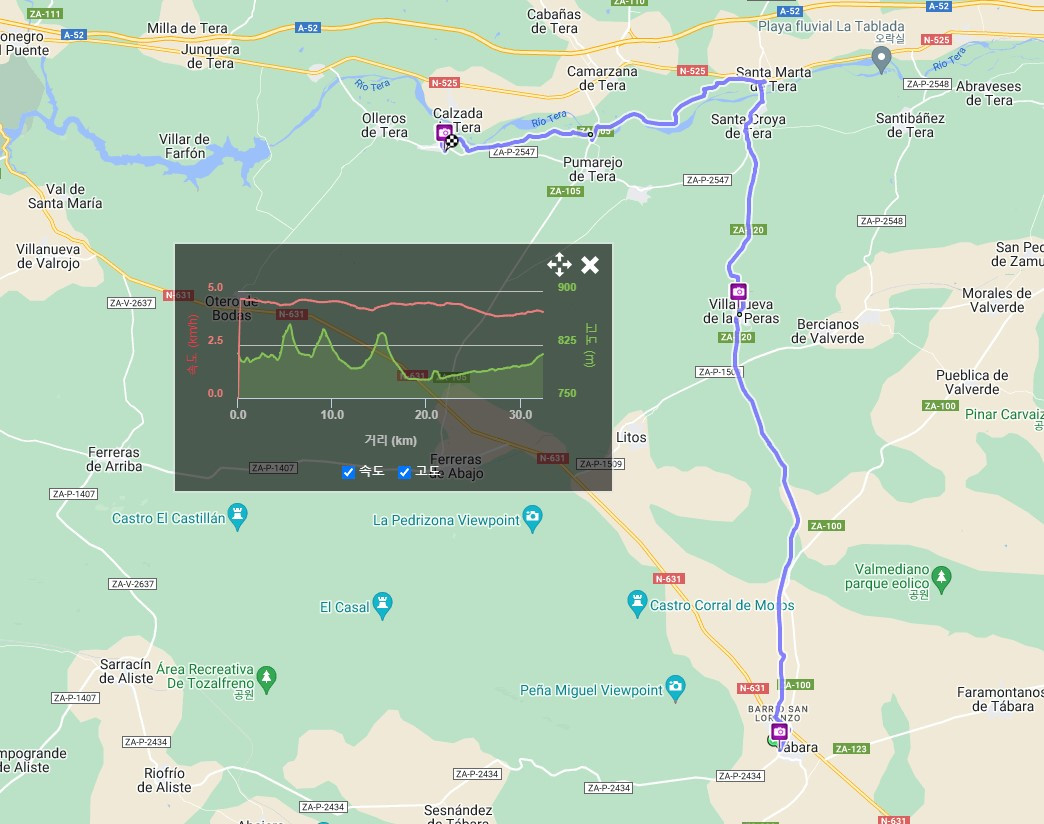
Task: Click the Castro El Castillán castle icon
Action: (x=238, y=516)
